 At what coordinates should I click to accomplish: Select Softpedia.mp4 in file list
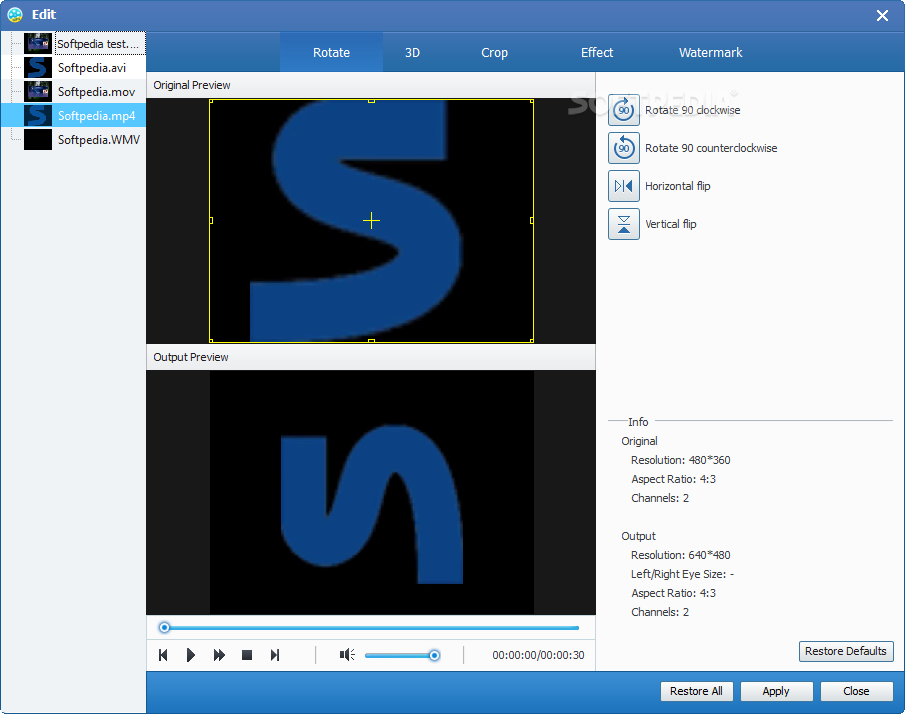click(x=73, y=115)
